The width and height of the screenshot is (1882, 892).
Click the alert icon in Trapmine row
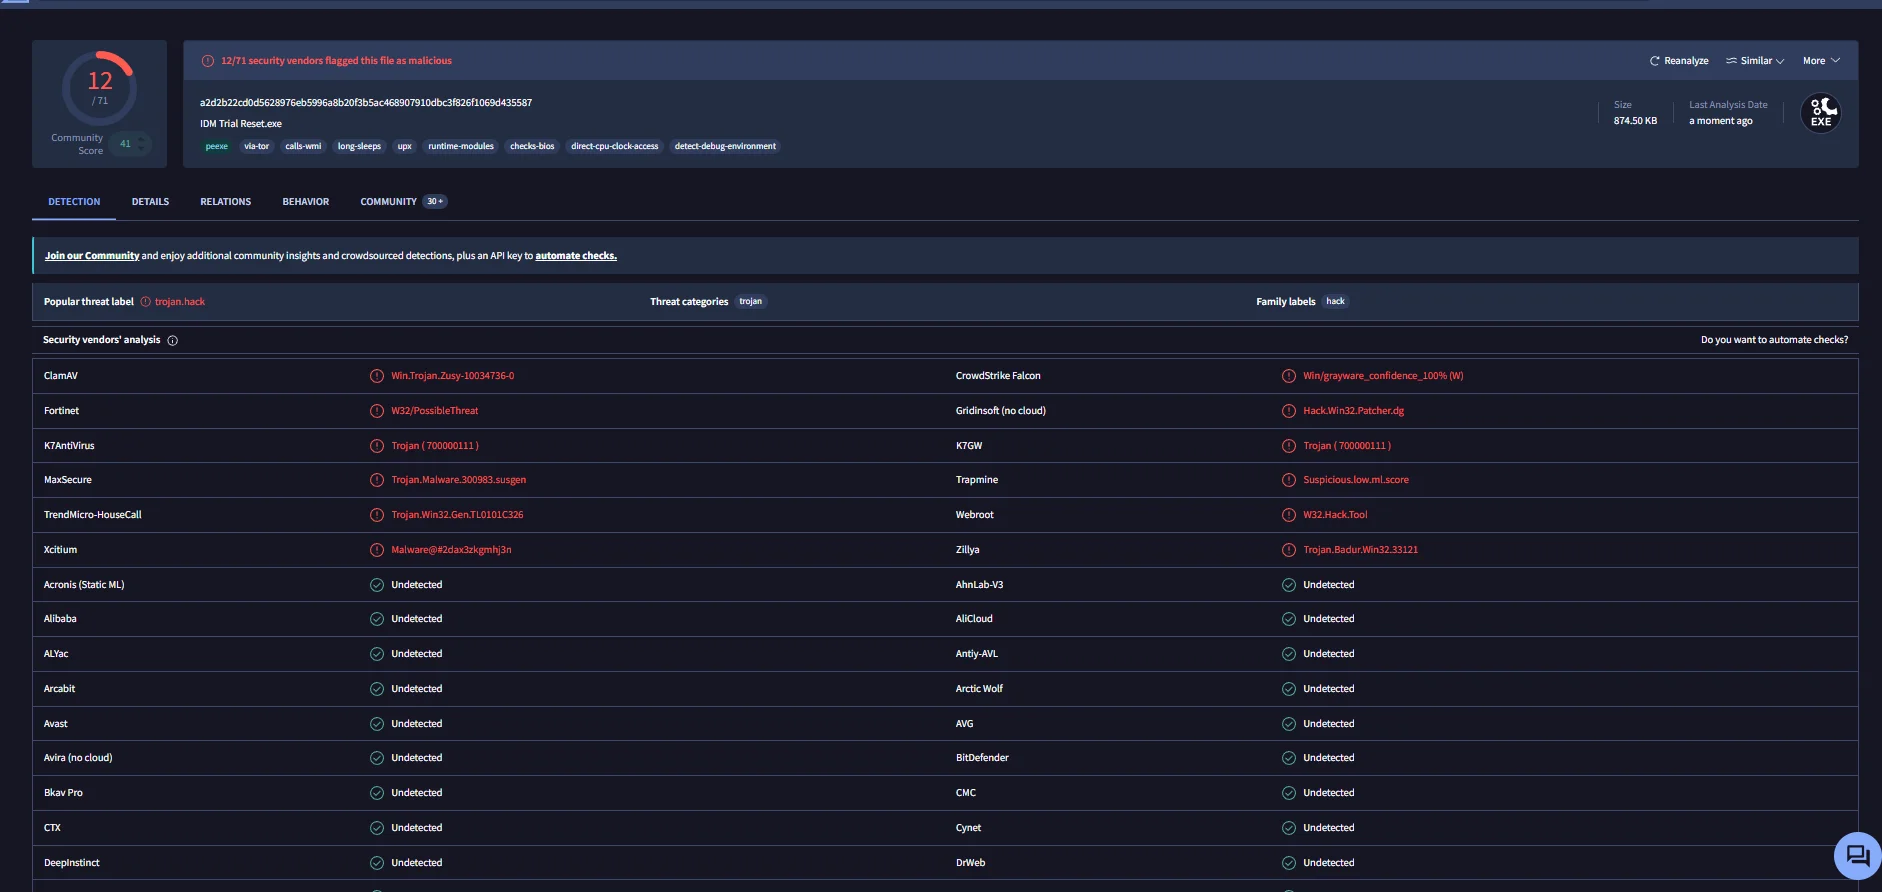[x=1289, y=480]
